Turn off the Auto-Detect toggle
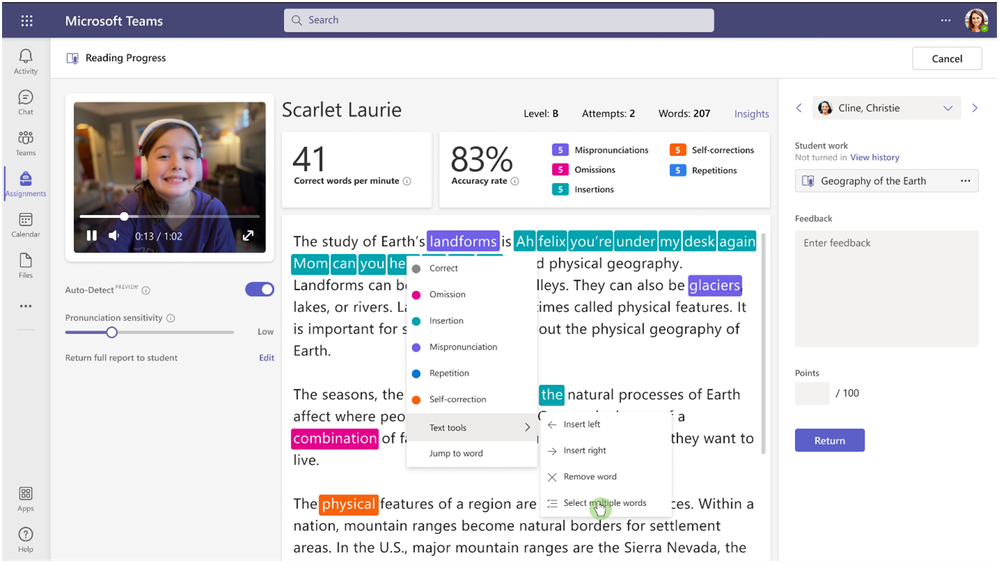999x563 pixels. click(x=260, y=290)
